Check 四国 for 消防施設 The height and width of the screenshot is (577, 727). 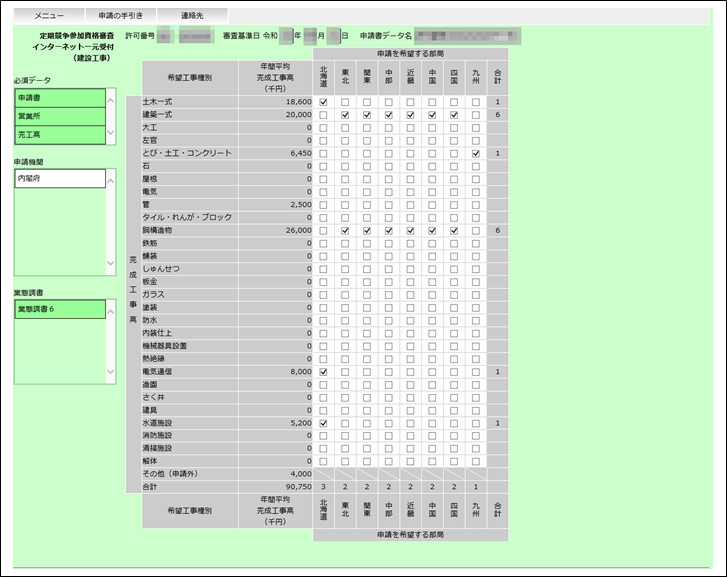[454, 436]
